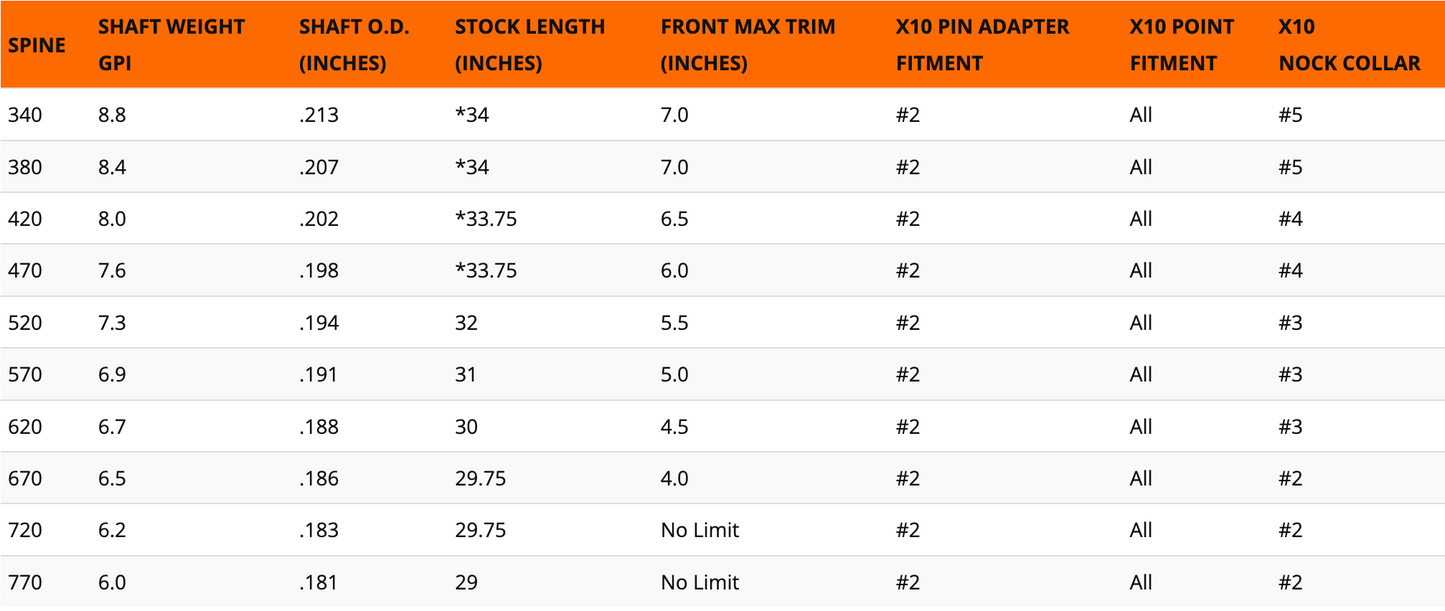The image size is (1445, 611).
Task: Click the X10 PIN ADAPTER FITMENT header
Action: click(983, 45)
